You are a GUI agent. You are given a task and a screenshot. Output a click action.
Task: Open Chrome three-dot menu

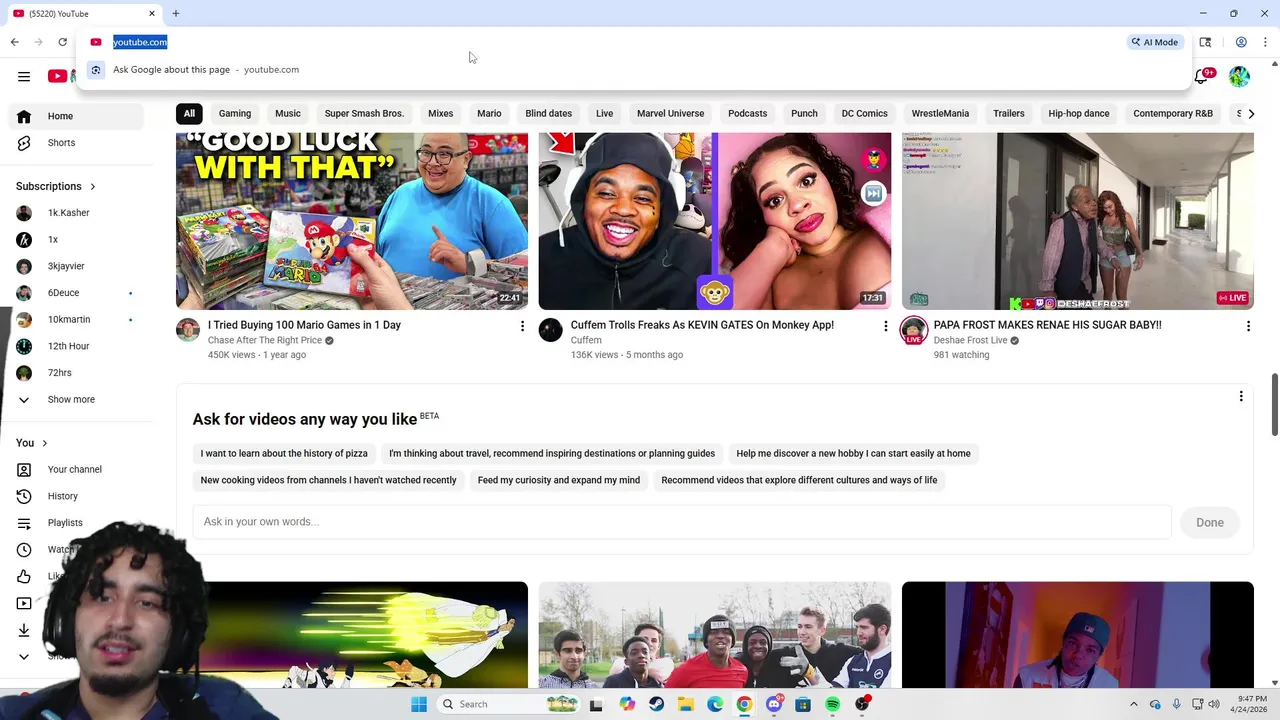pos(1265,42)
